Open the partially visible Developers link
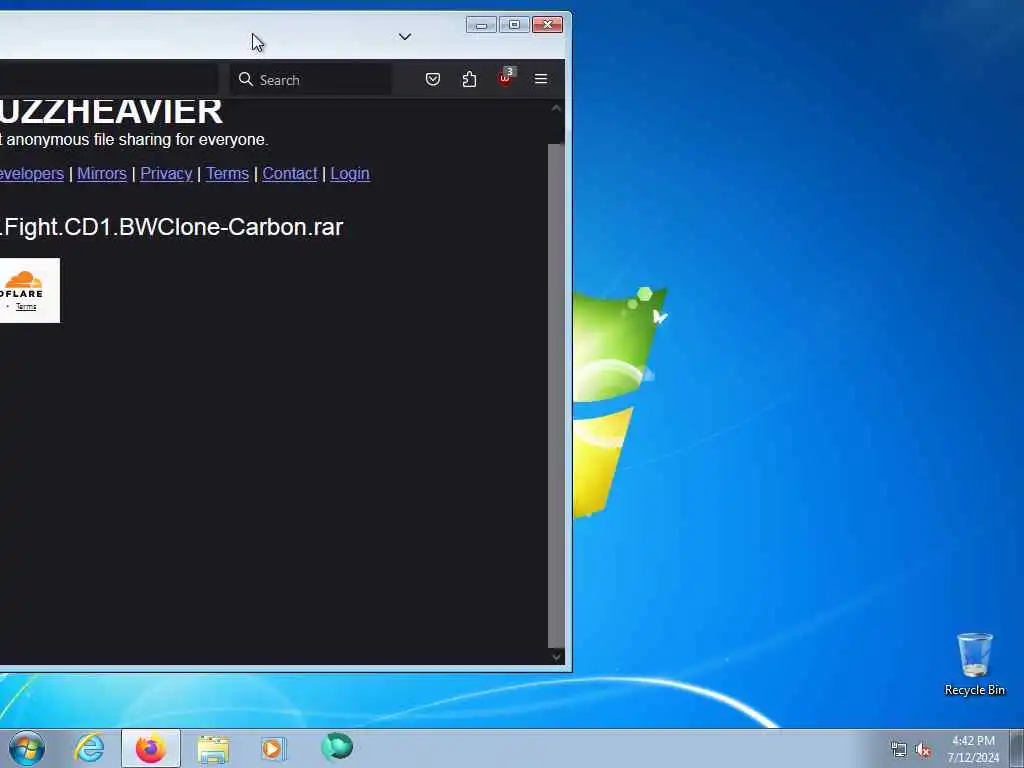Viewport: 1024px width, 768px height. [32, 174]
